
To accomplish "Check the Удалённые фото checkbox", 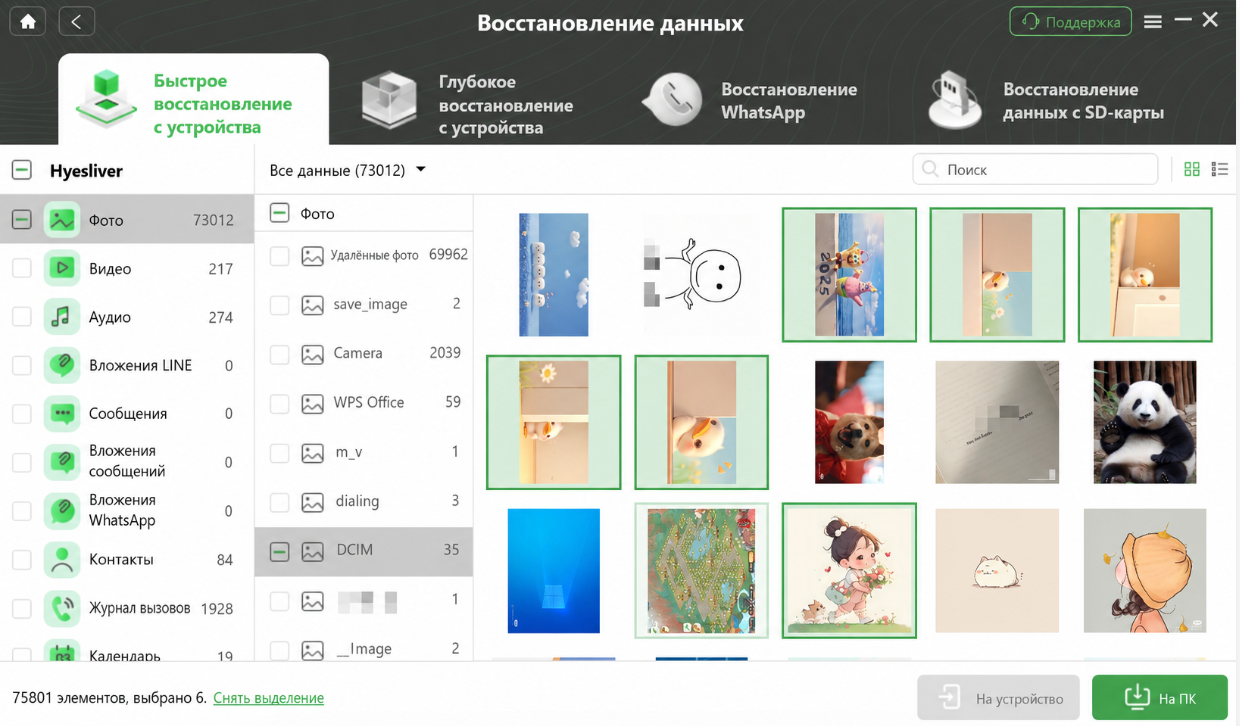I will click(x=280, y=255).
